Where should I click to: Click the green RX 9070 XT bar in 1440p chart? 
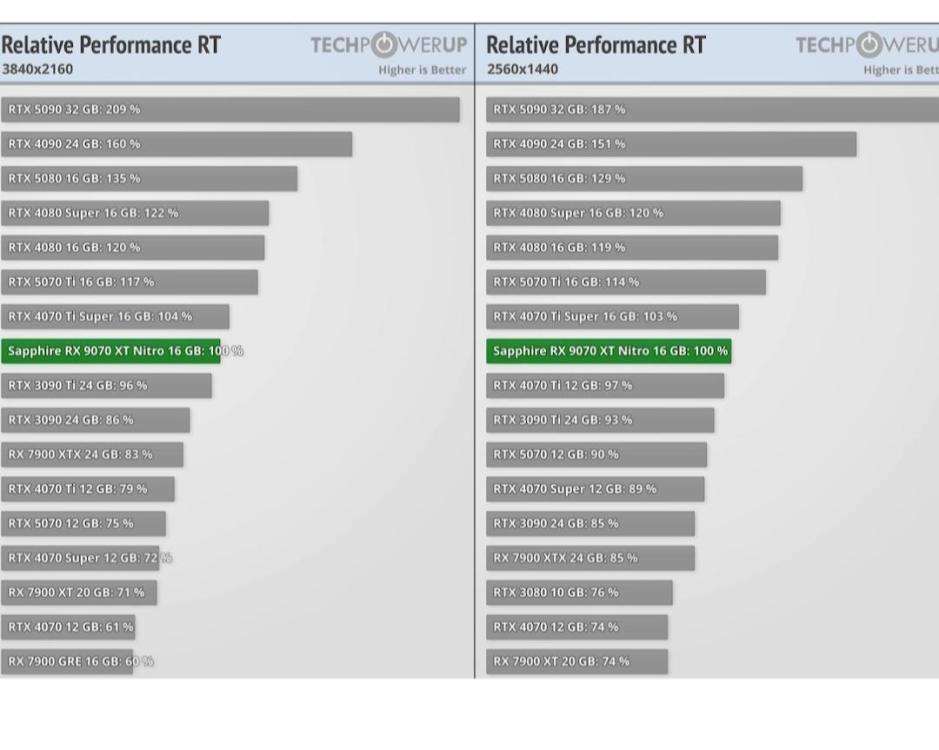[609, 351]
